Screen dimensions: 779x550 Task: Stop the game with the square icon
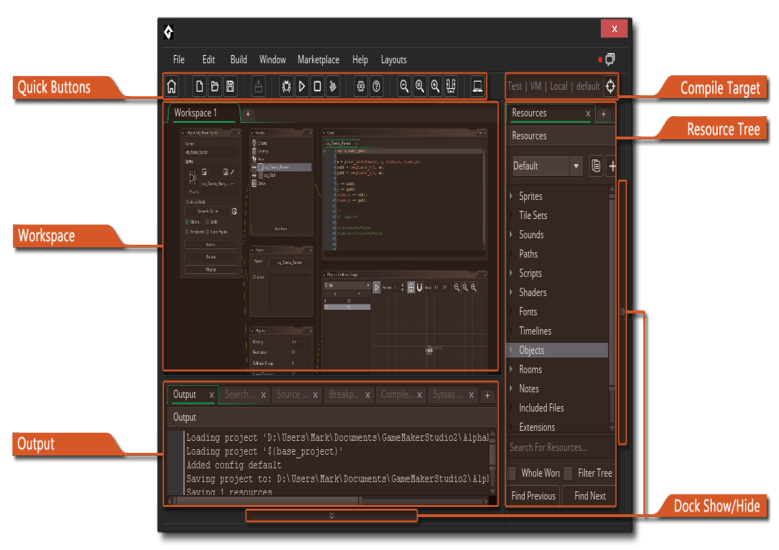coord(317,86)
